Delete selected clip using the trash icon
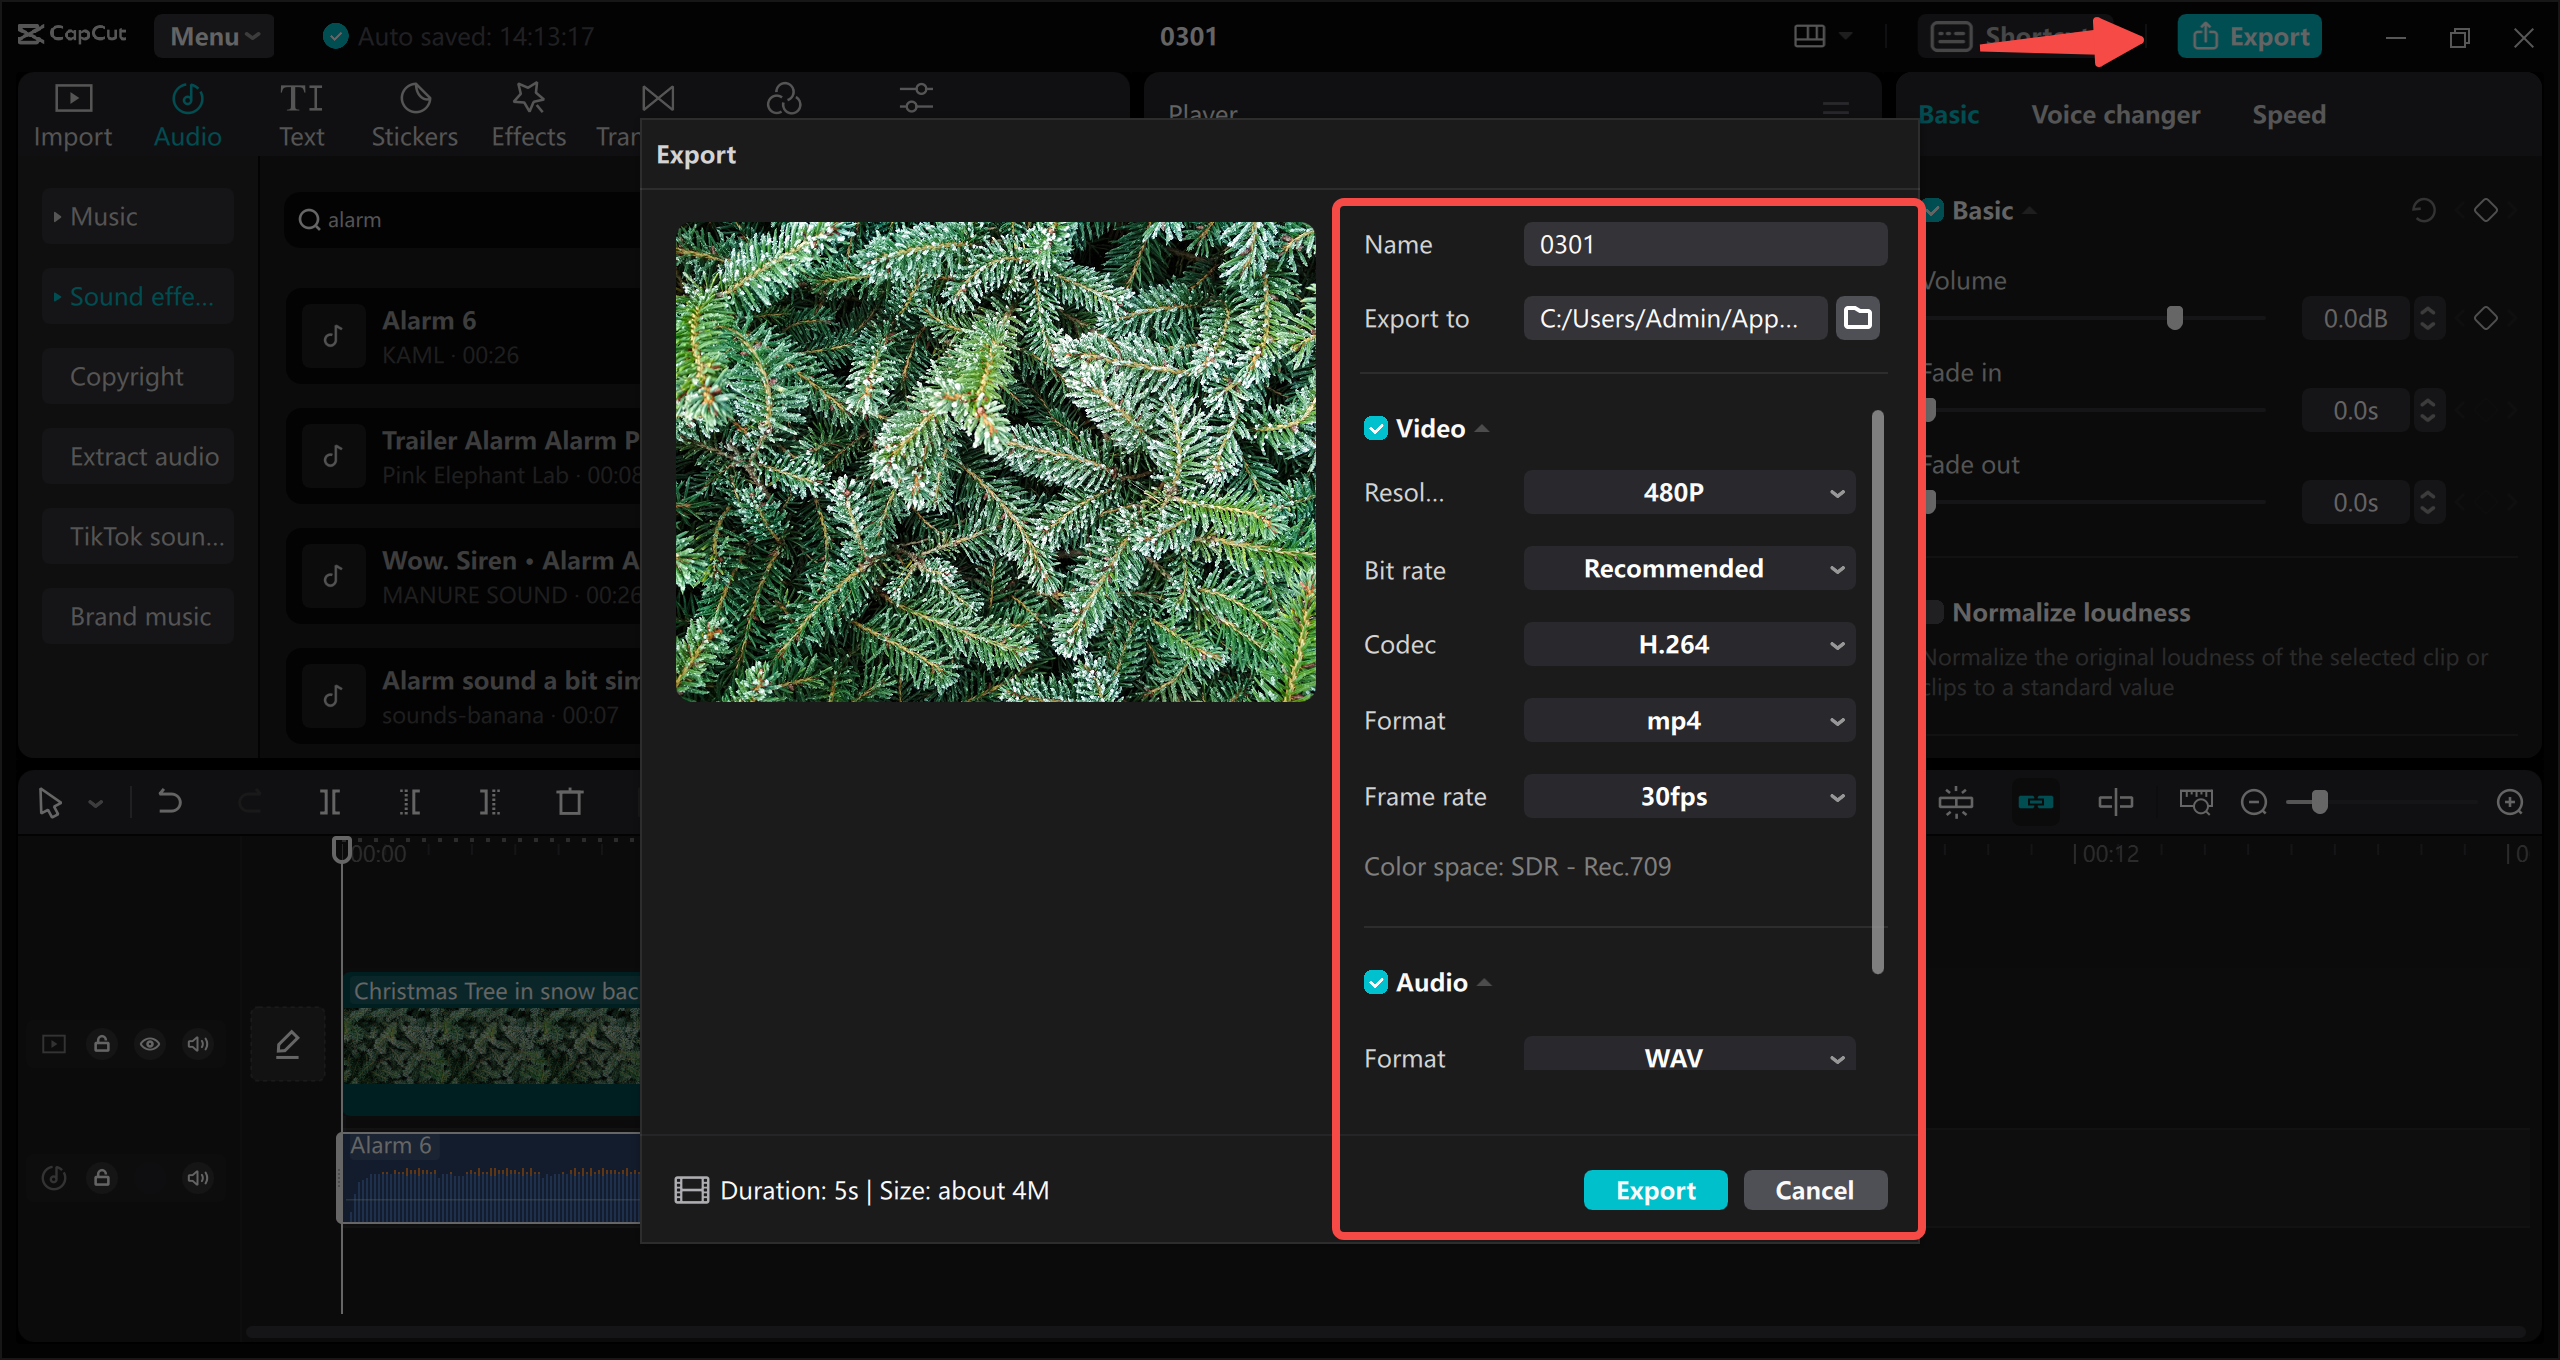This screenshot has height=1360, width=2560. [x=569, y=801]
